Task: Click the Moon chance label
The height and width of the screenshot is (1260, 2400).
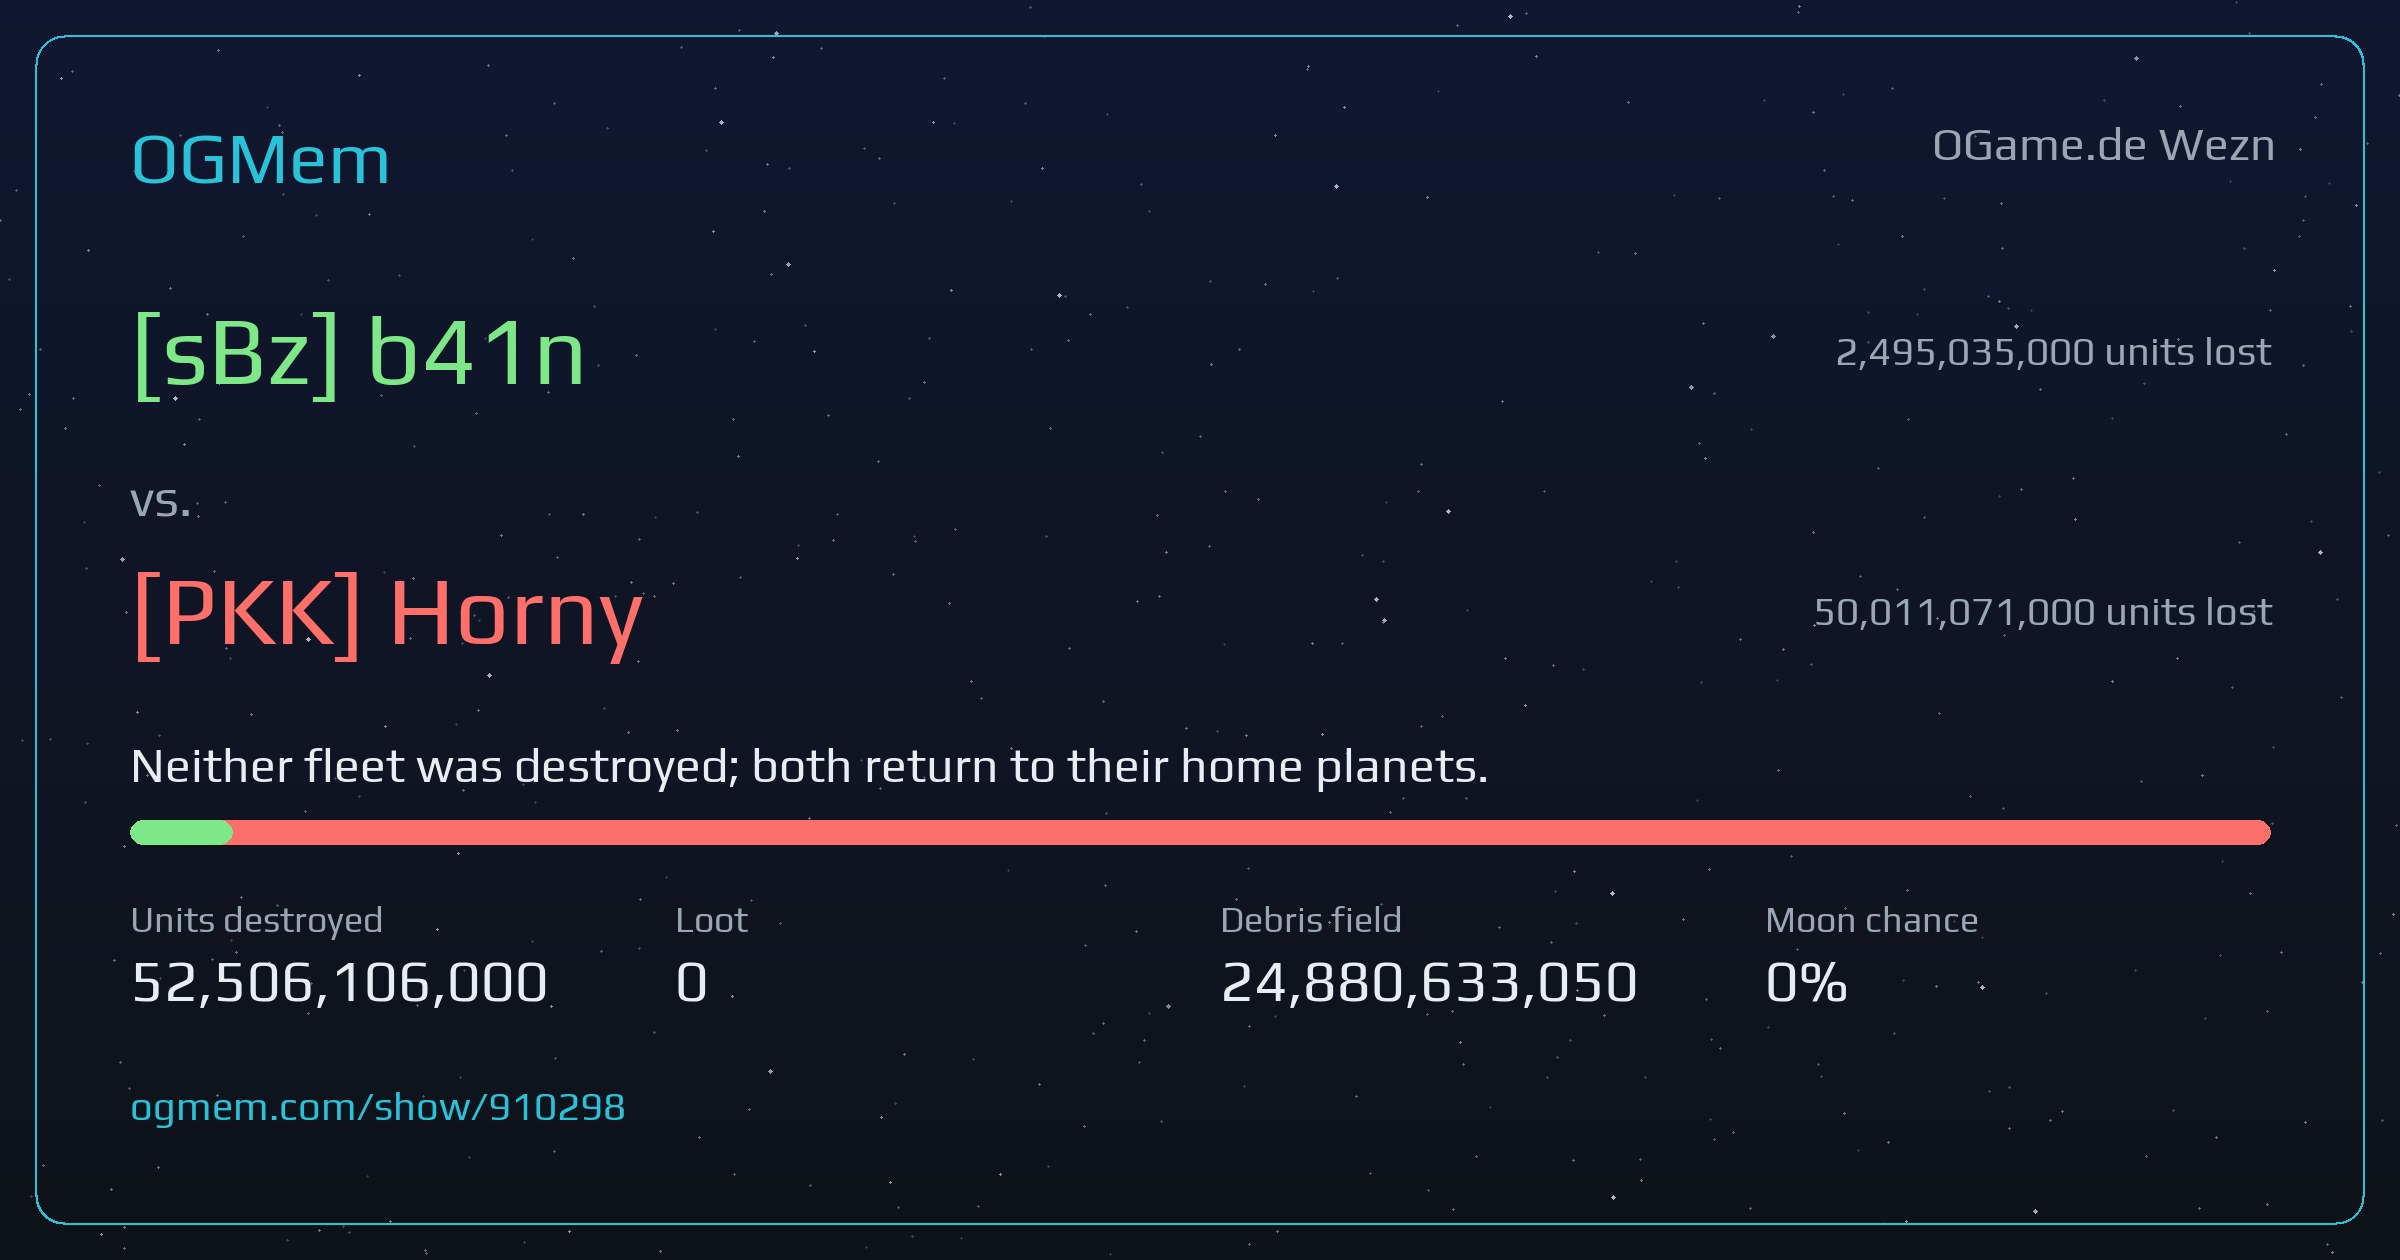Action: (x=1872, y=920)
